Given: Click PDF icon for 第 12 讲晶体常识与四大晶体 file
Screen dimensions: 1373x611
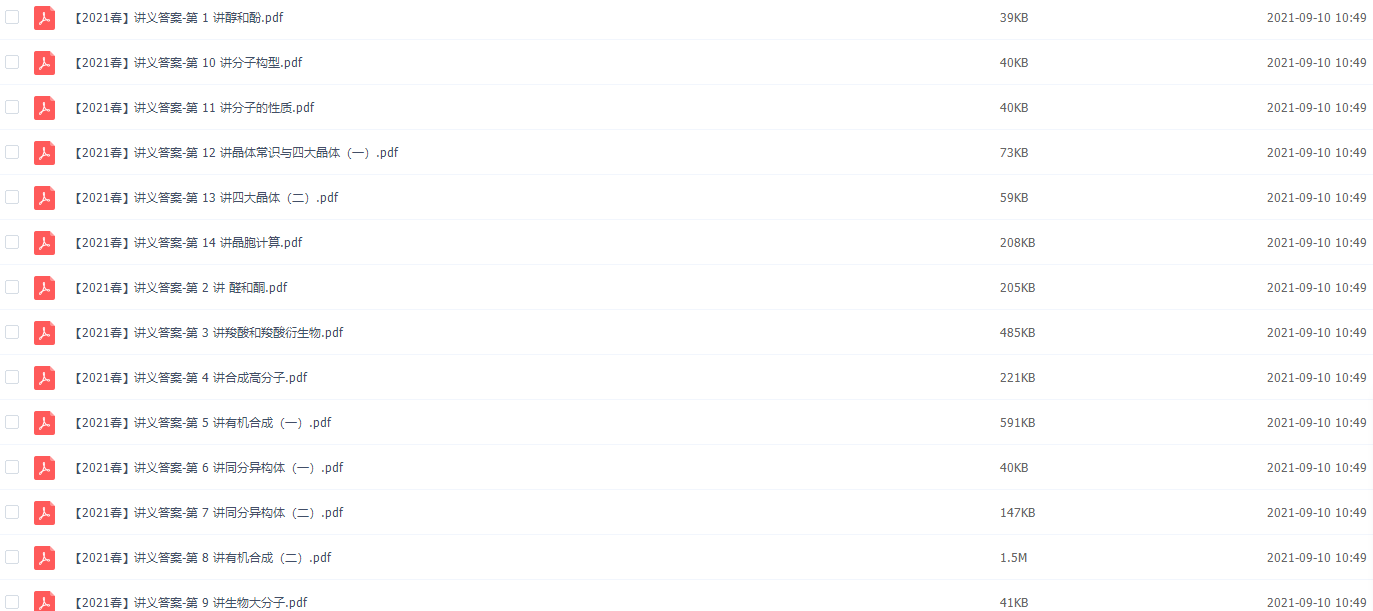Looking at the screenshot, I should tap(44, 153).
